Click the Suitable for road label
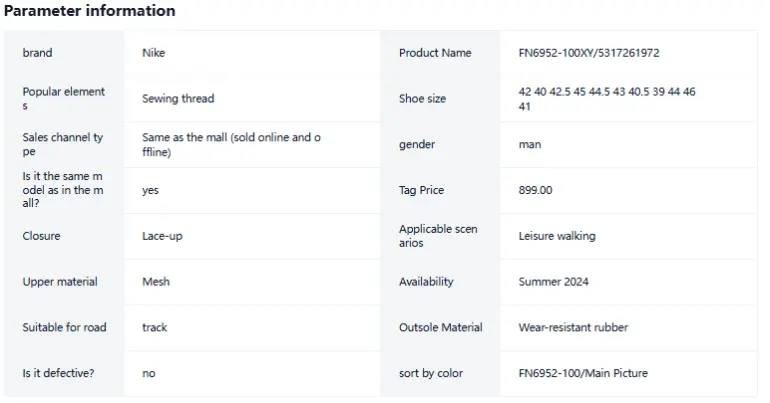 64,327
